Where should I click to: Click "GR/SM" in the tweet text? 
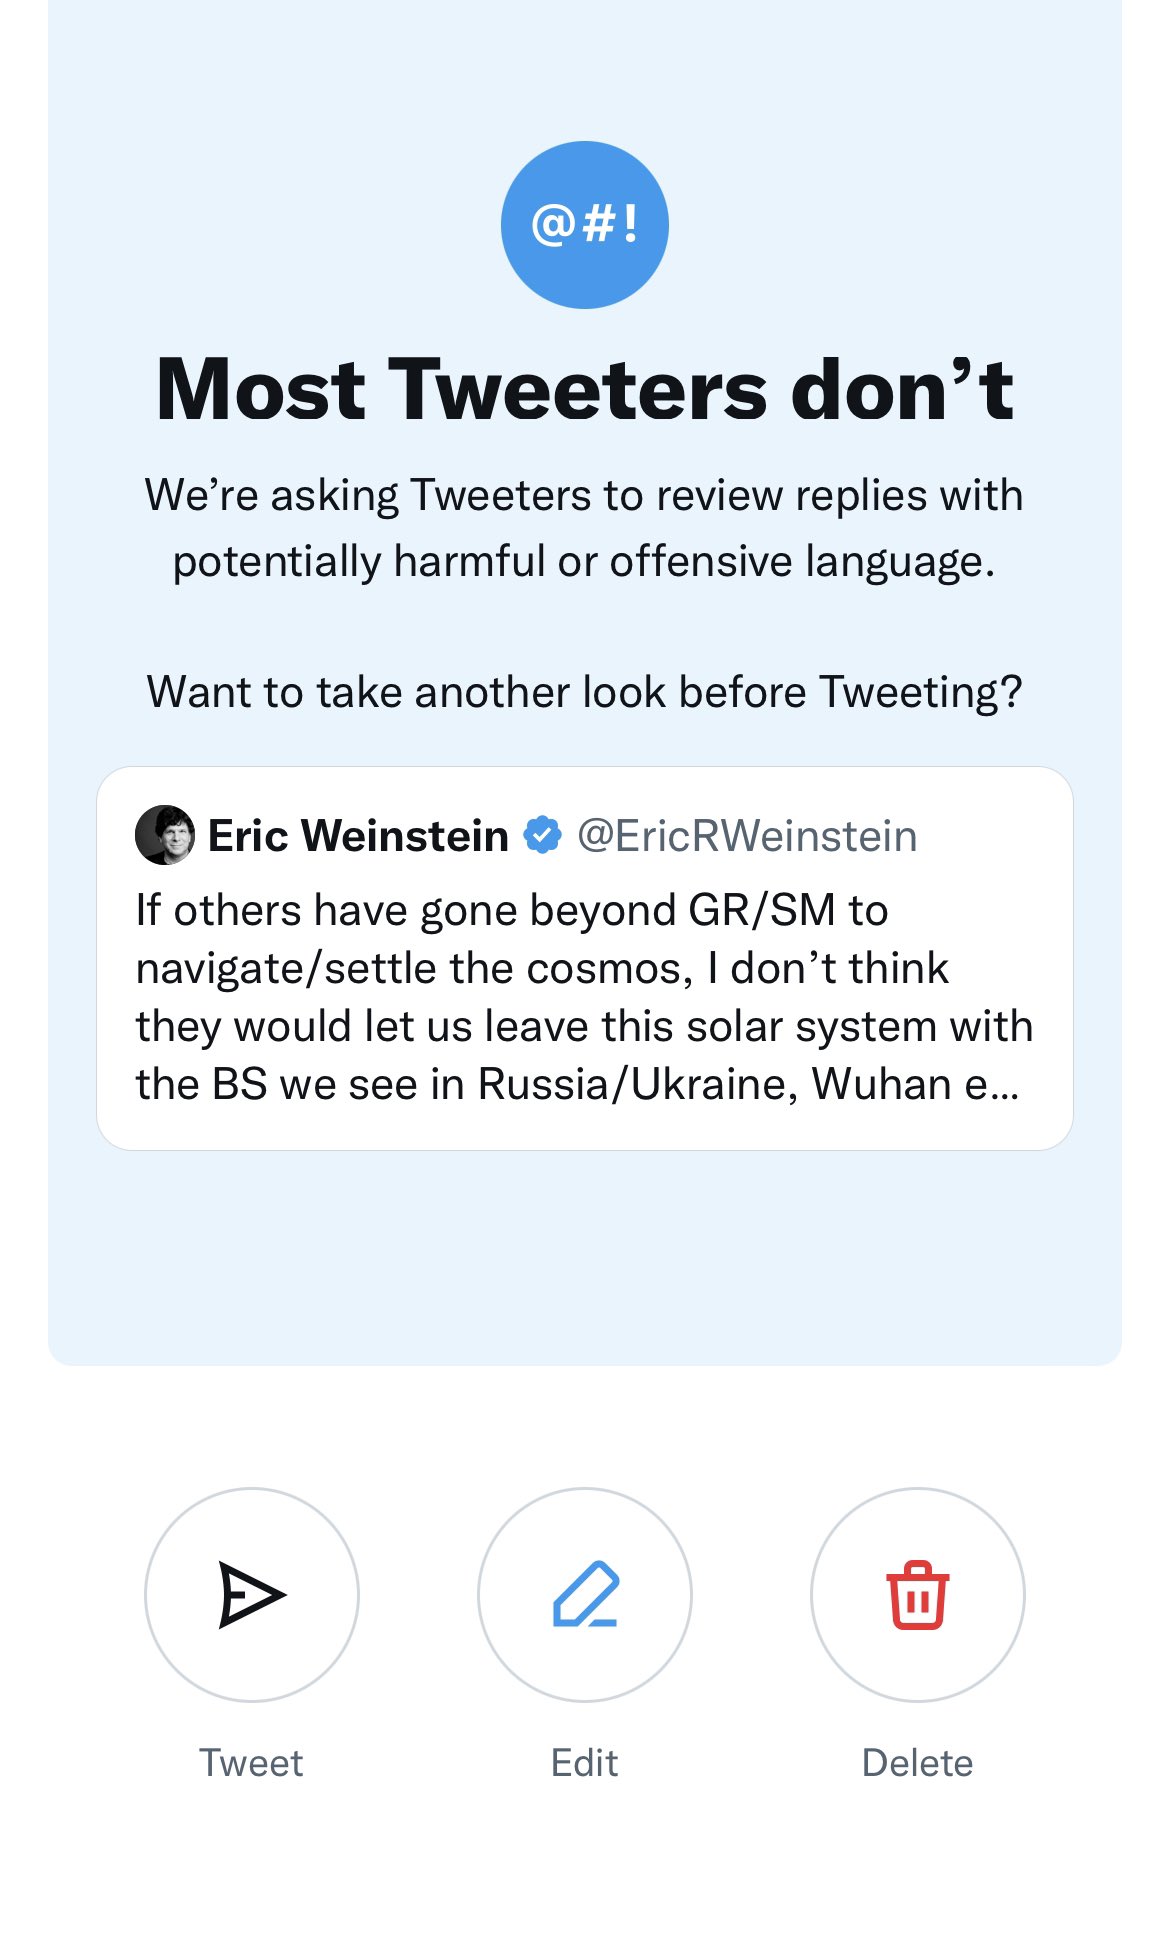tap(762, 911)
